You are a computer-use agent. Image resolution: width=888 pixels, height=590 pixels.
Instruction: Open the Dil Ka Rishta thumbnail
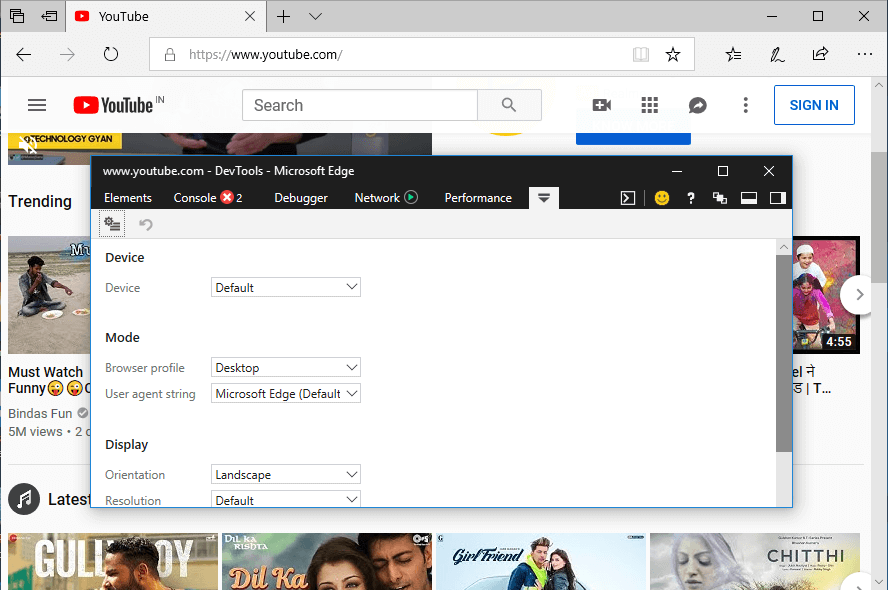click(327, 561)
